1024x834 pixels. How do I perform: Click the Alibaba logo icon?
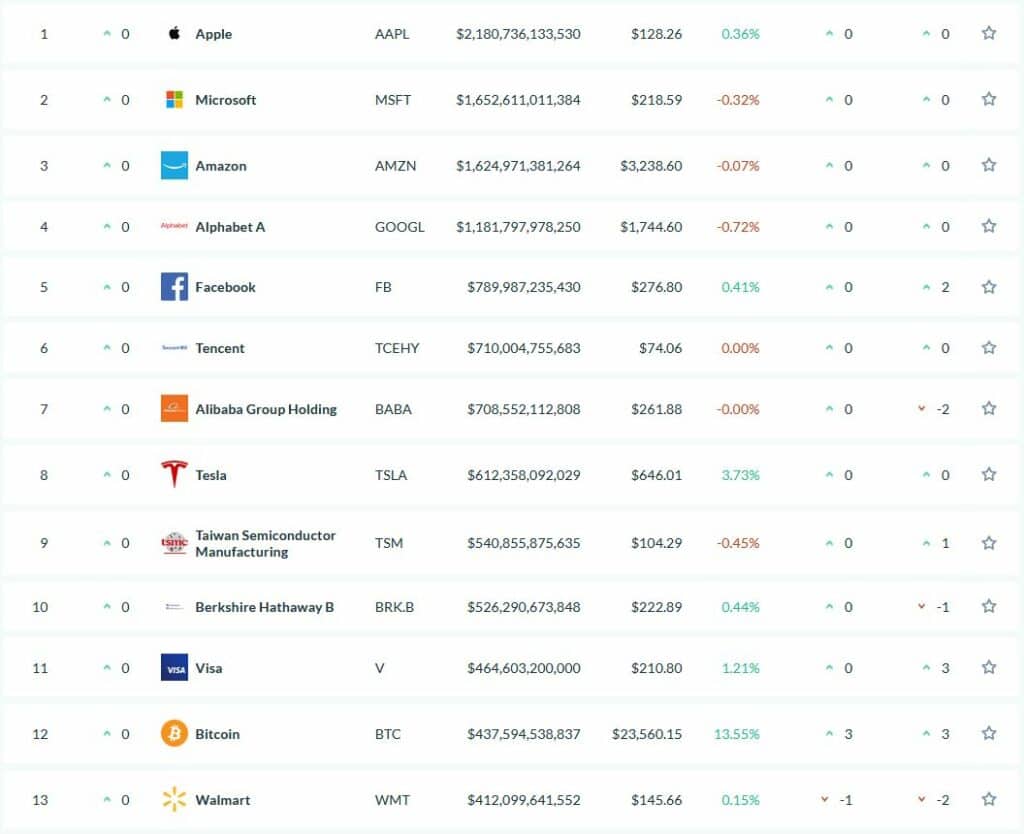[175, 409]
